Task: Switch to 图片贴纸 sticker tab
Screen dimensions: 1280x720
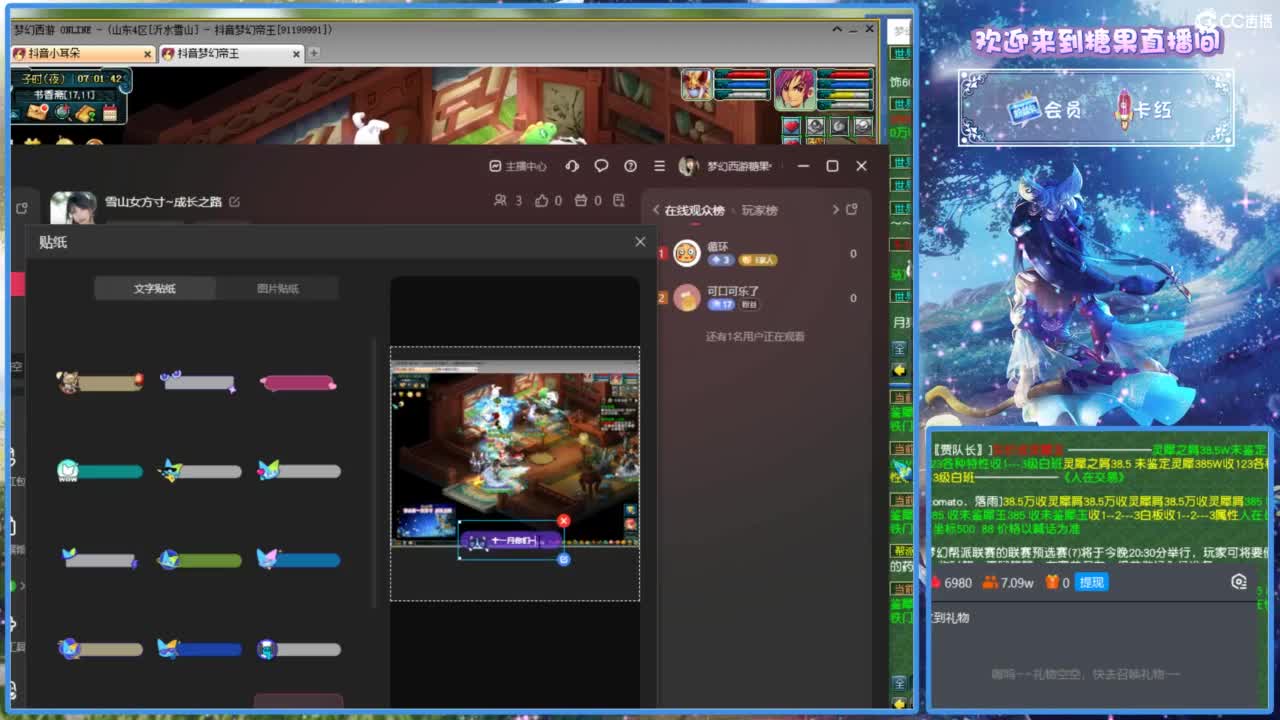Action: pyautogui.click(x=277, y=289)
